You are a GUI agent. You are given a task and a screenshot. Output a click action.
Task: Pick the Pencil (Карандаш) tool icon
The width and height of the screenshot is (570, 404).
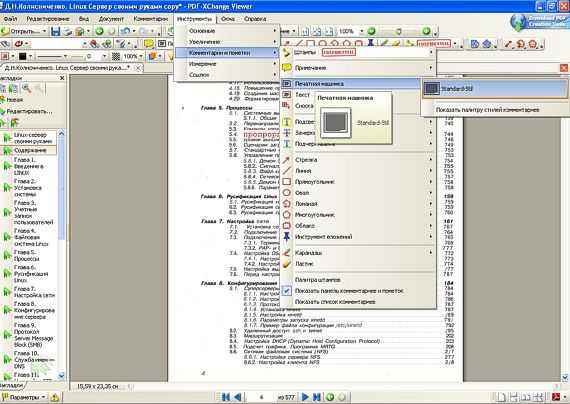[286, 253]
